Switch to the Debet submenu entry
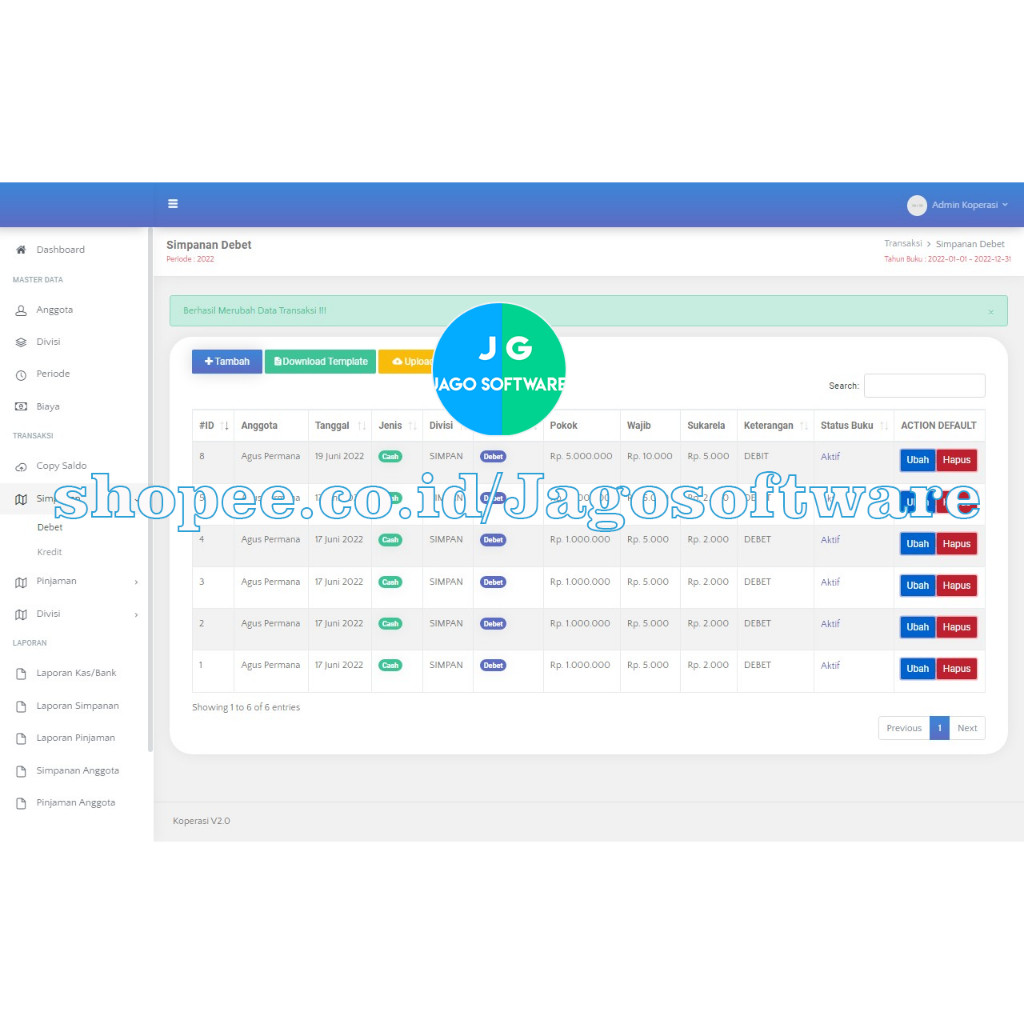1024x1024 pixels. click(49, 527)
